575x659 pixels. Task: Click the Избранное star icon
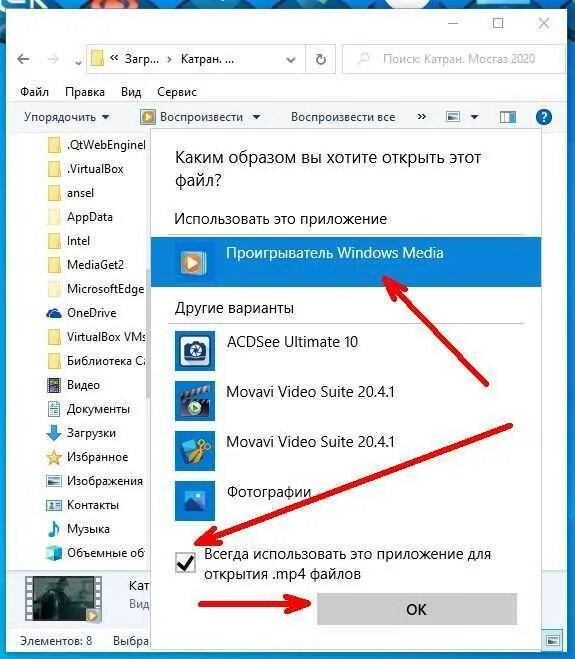coord(54,457)
